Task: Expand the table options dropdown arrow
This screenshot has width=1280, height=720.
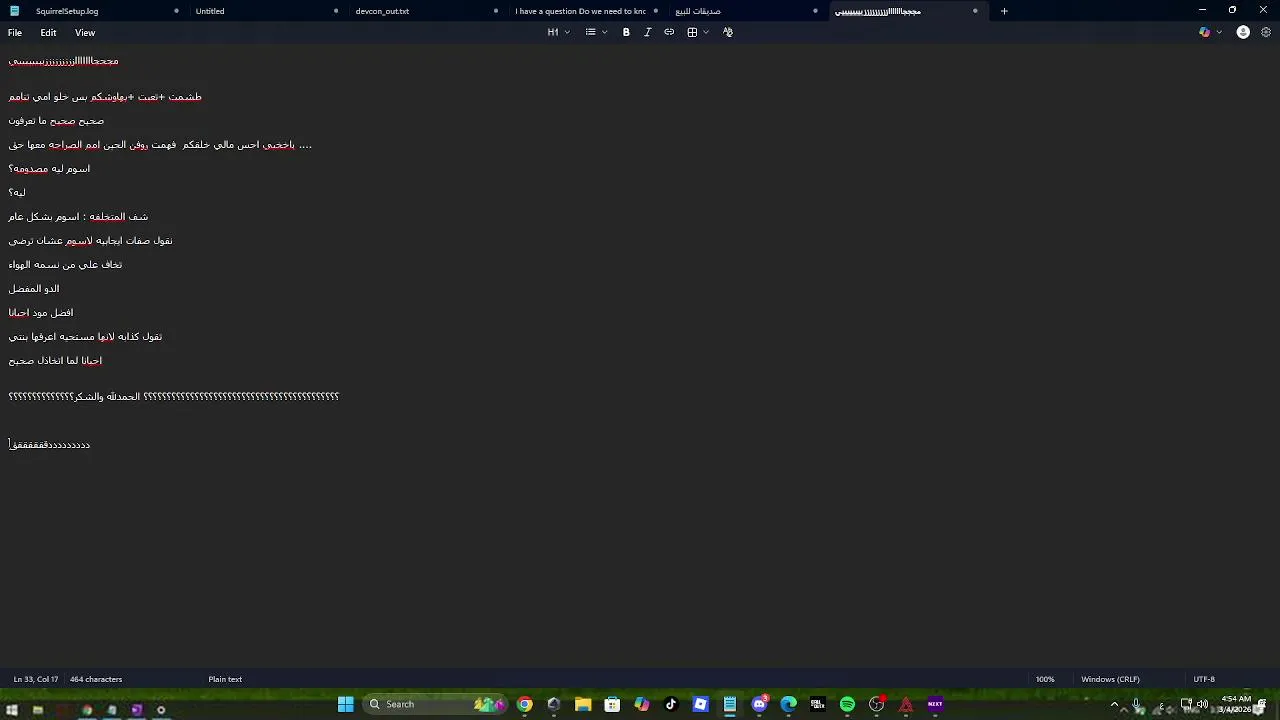Action: pyautogui.click(x=706, y=32)
